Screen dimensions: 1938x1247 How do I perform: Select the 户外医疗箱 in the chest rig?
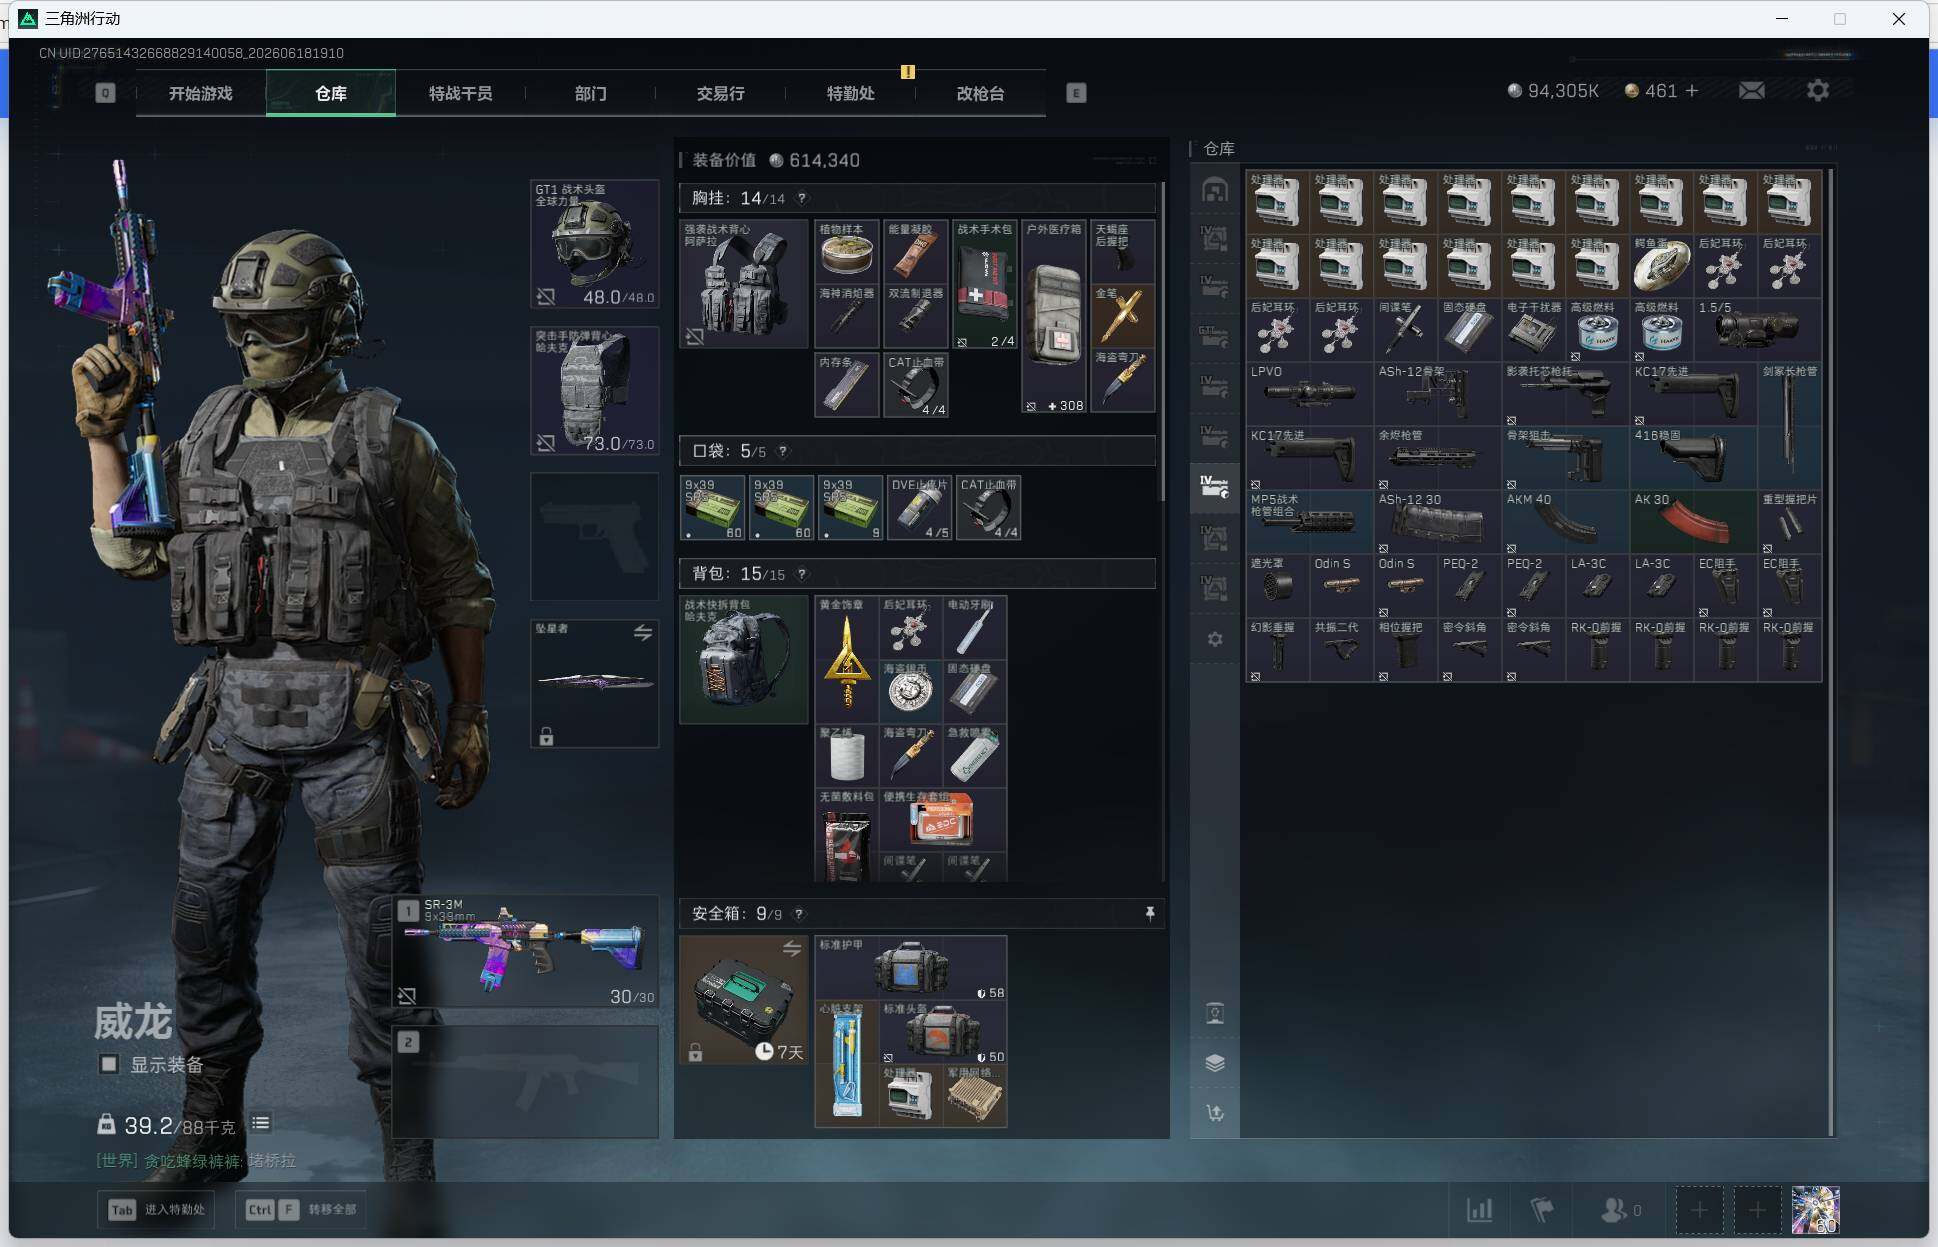coord(1054,316)
